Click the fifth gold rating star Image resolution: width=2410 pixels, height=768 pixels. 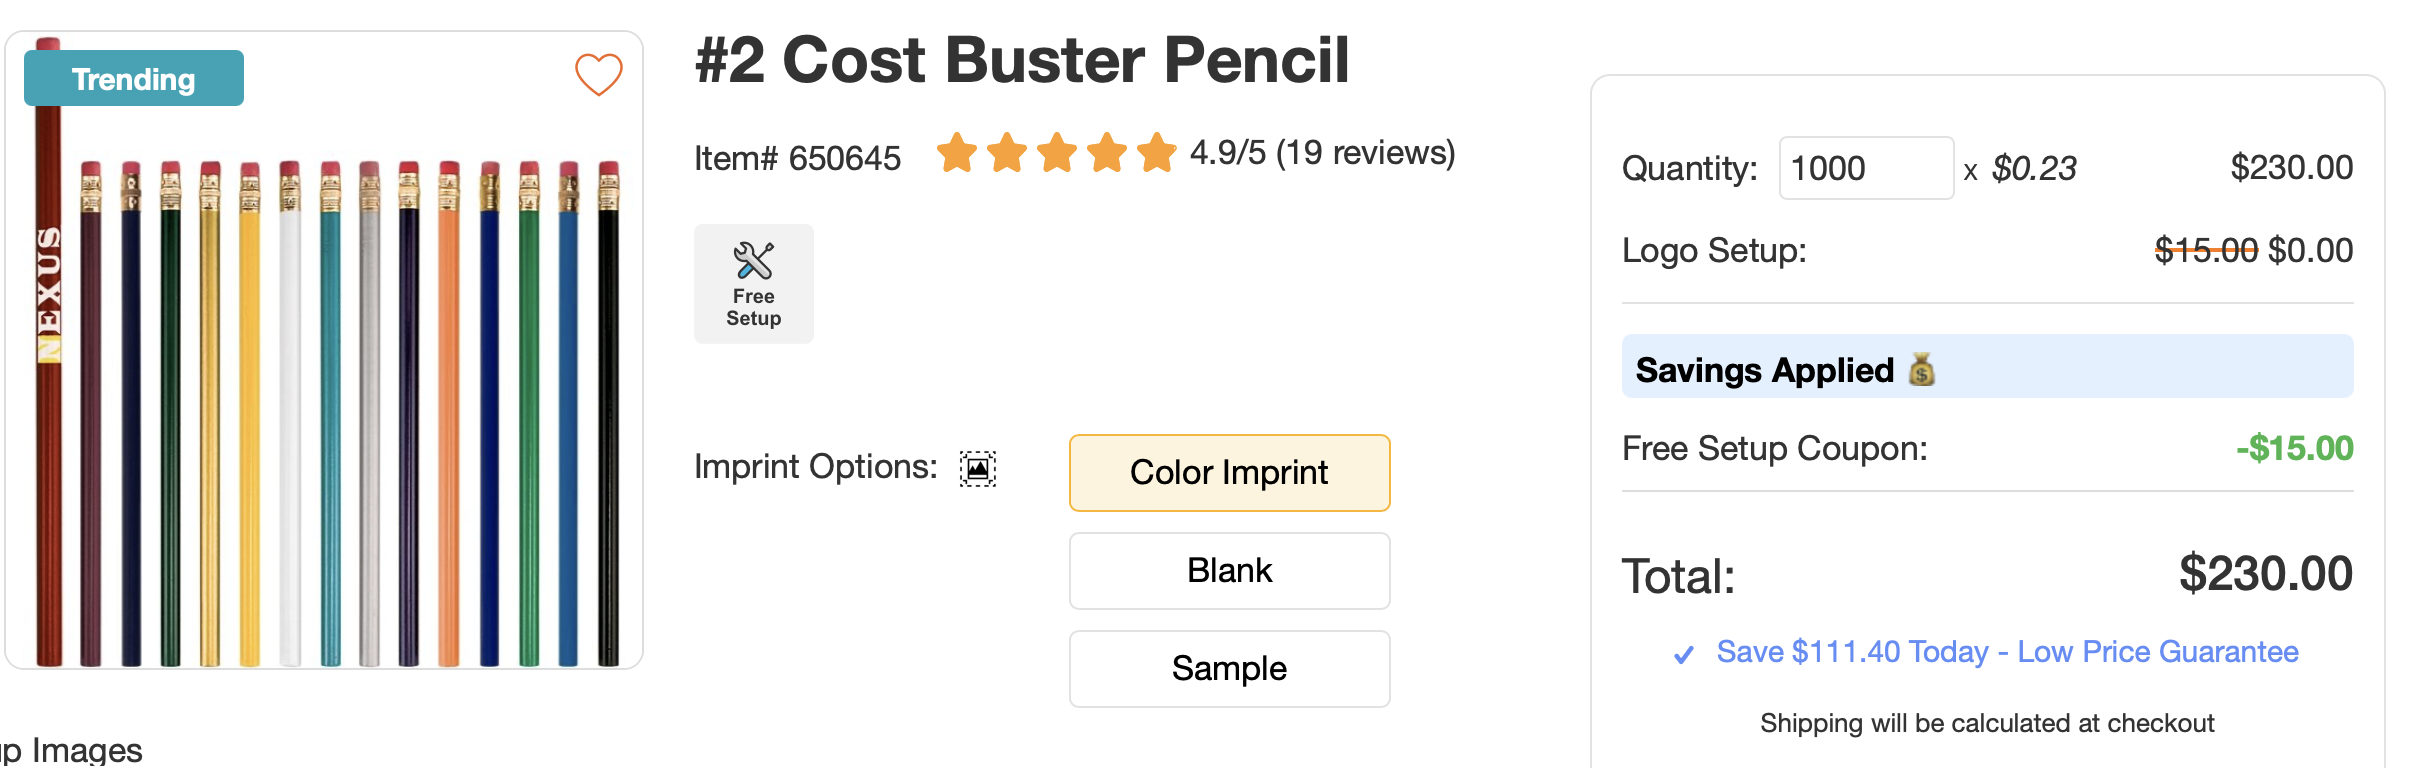point(1157,153)
